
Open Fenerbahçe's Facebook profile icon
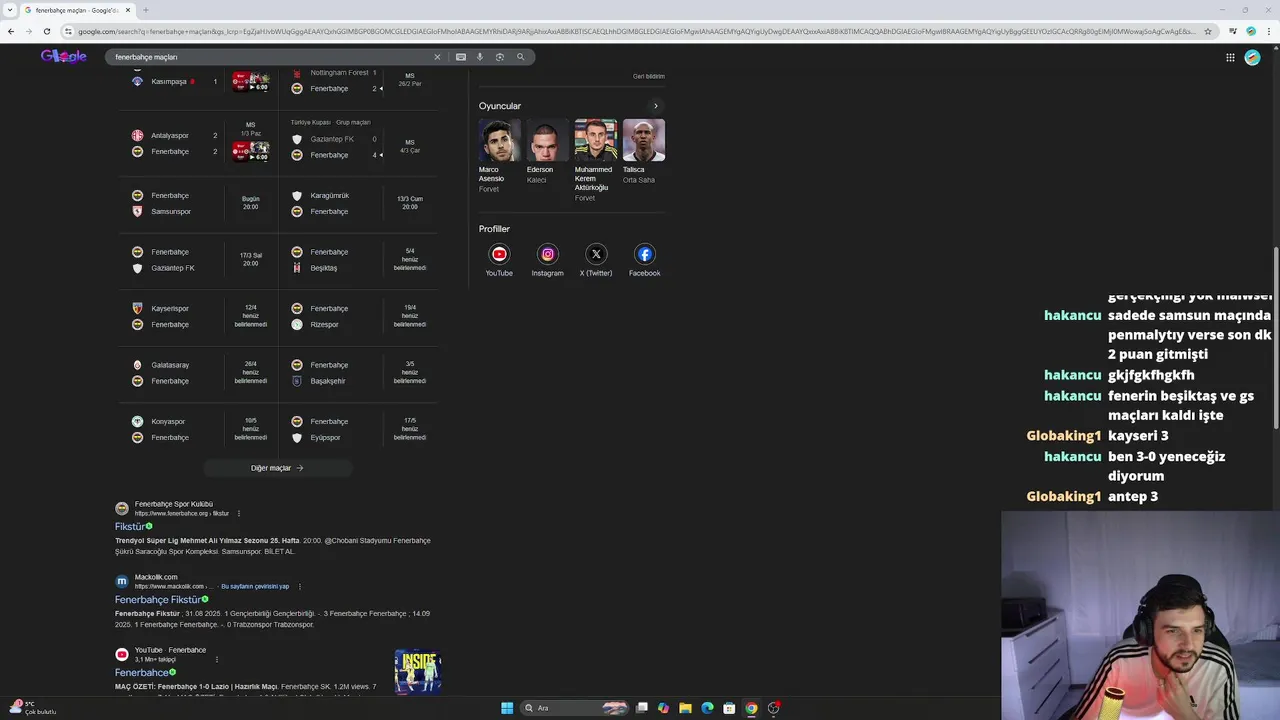coord(644,254)
